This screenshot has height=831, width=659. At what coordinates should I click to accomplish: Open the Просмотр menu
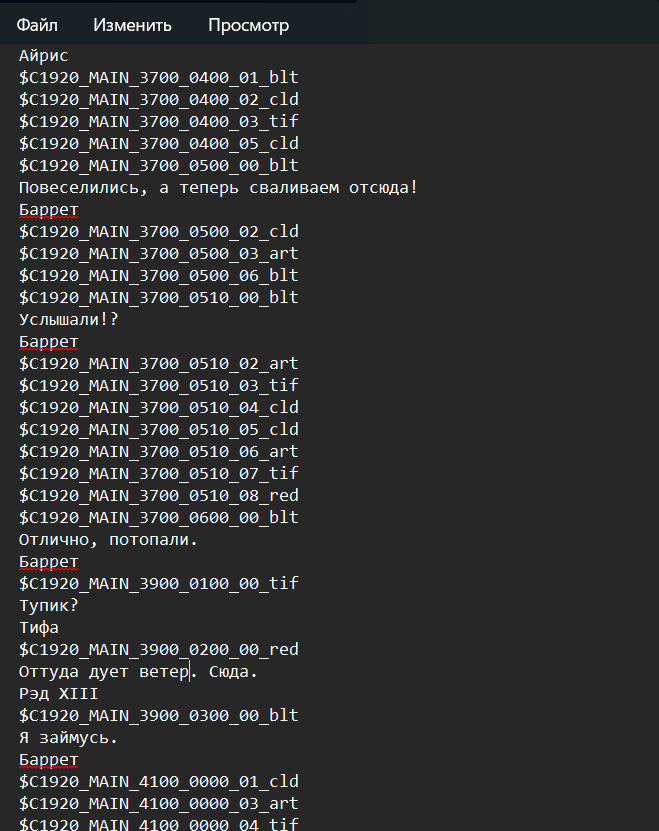tap(249, 25)
